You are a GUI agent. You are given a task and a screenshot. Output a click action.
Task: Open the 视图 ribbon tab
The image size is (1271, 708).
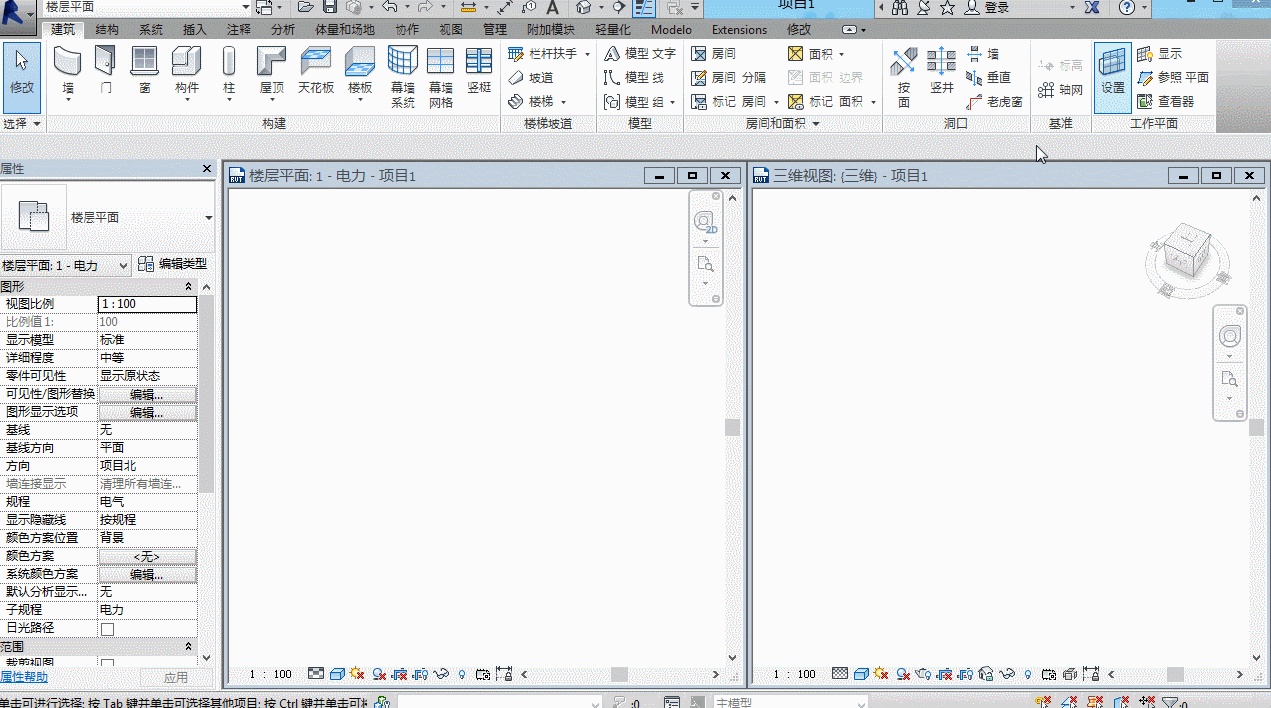[x=451, y=30]
